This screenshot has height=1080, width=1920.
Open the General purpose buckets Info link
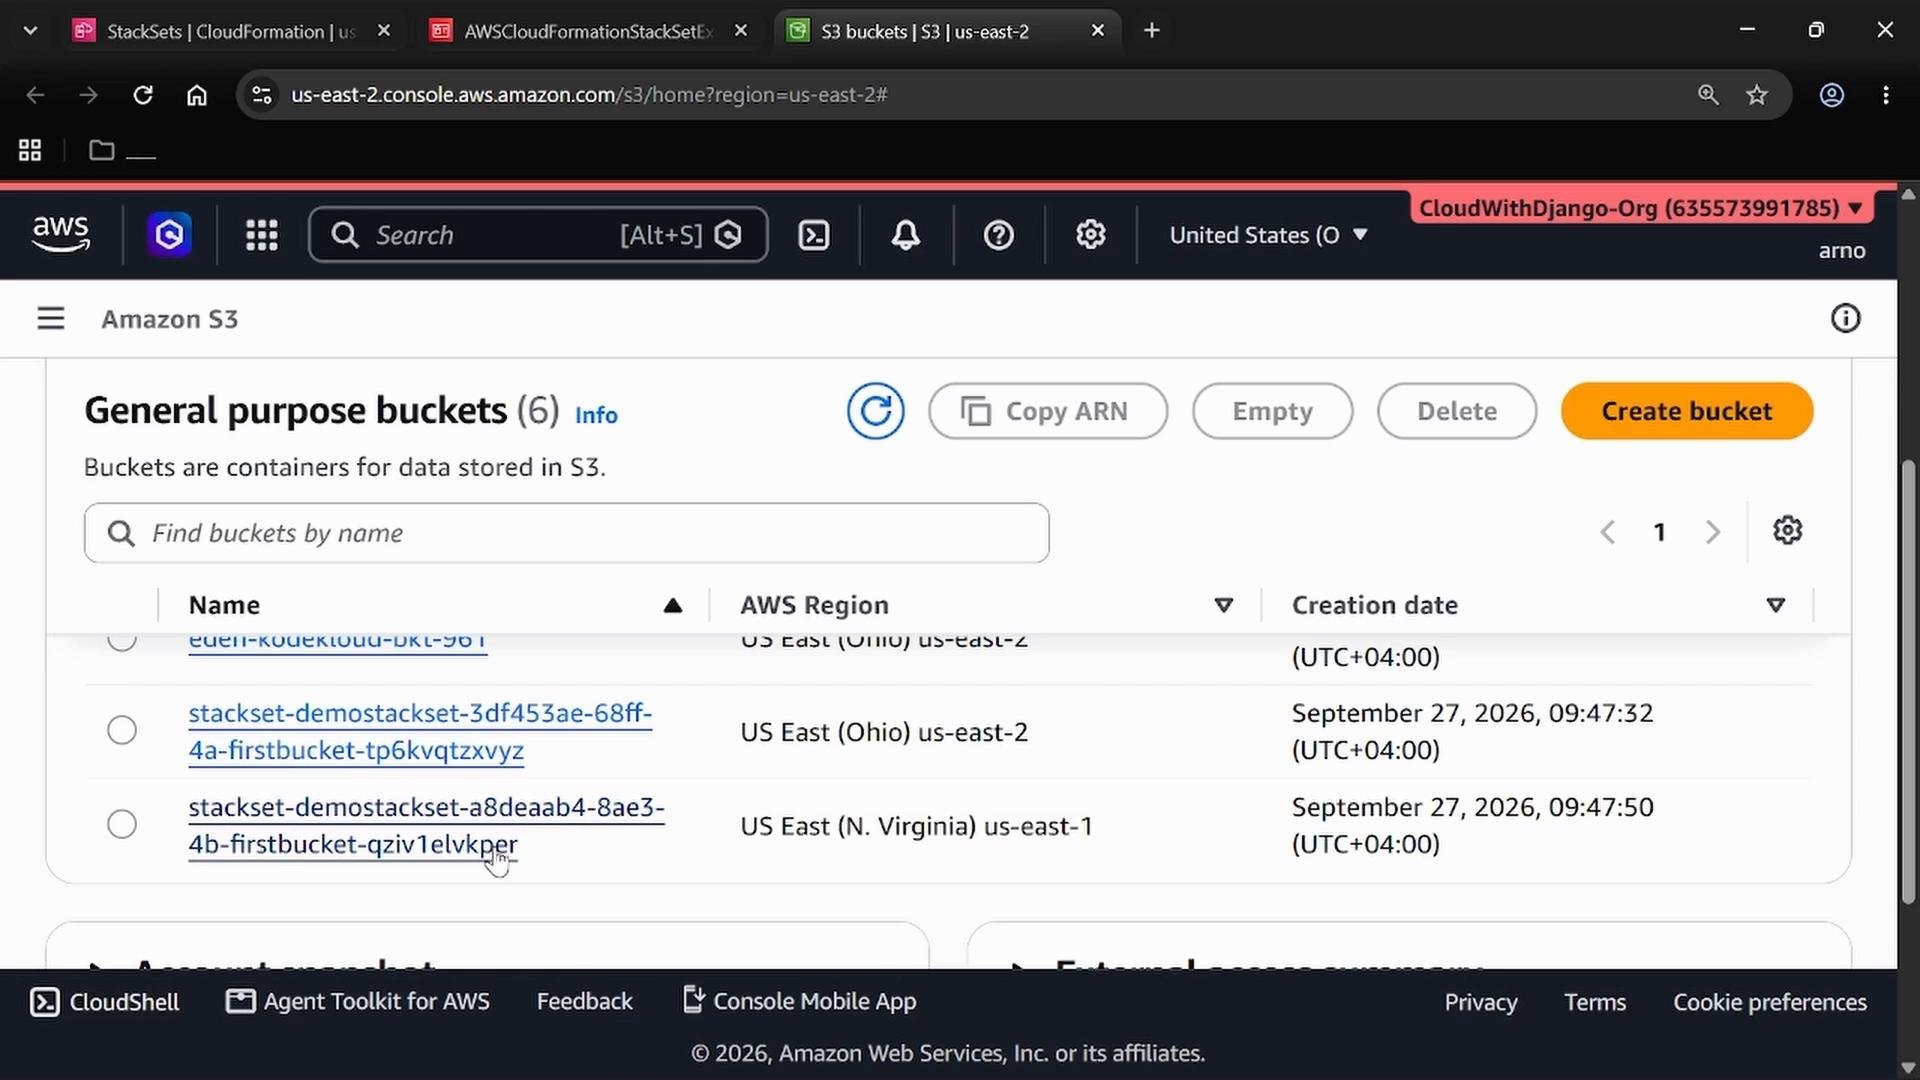[x=596, y=415]
